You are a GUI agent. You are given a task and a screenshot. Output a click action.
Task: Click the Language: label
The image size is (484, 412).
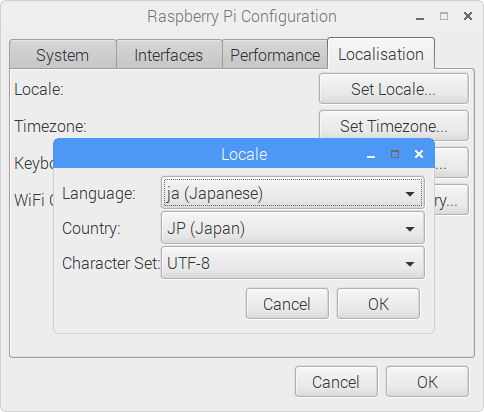coord(99,194)
